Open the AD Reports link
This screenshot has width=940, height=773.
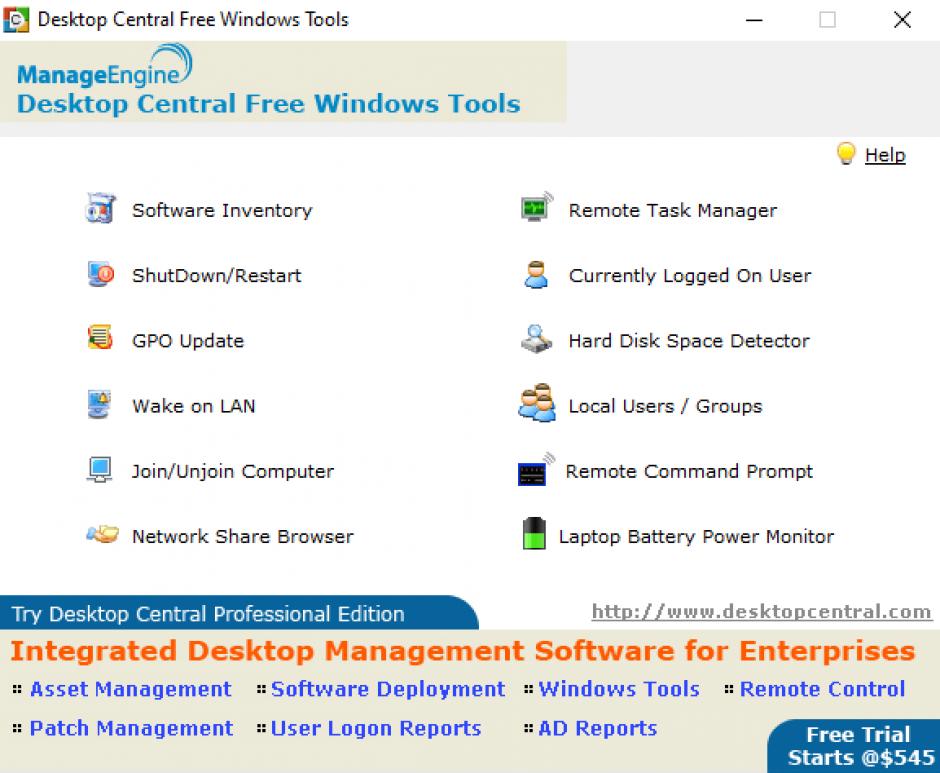pyautogui.click(x=598, y=728)
